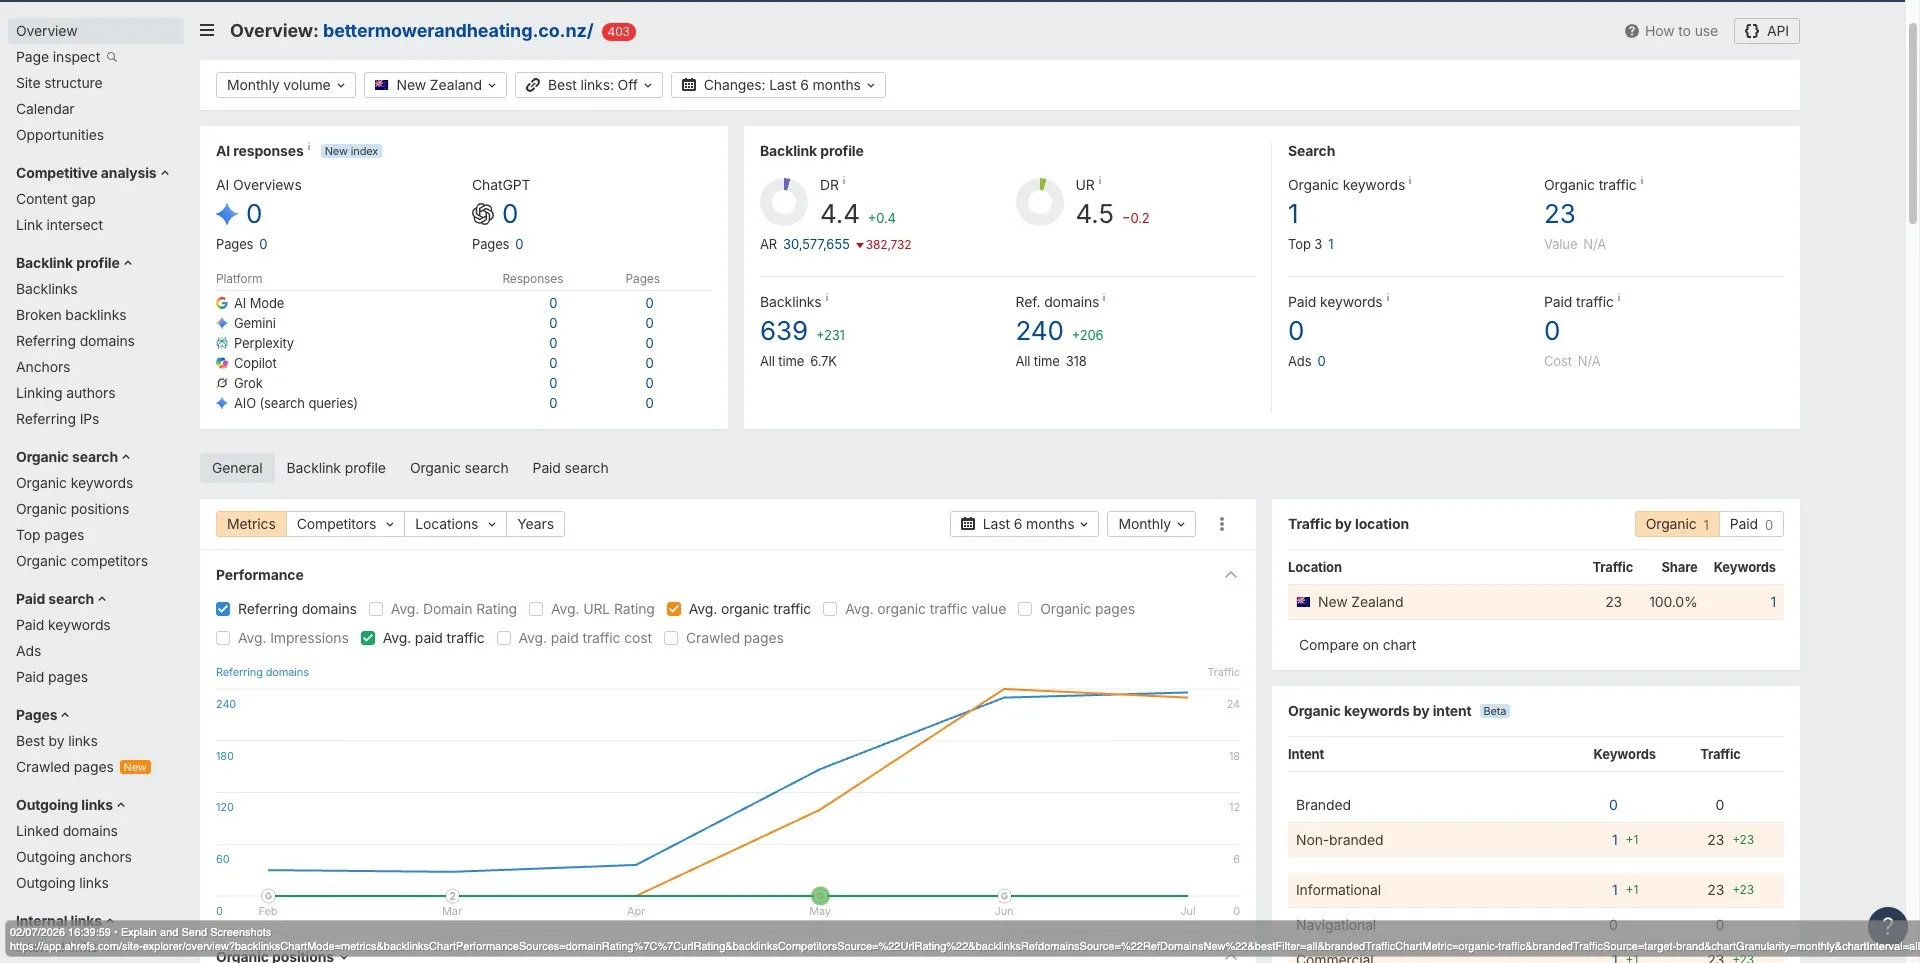This screenshot has height=963, width=1920.
Task: Open the Last 6 months chart range dropdown
Action: pos(1024,524)
